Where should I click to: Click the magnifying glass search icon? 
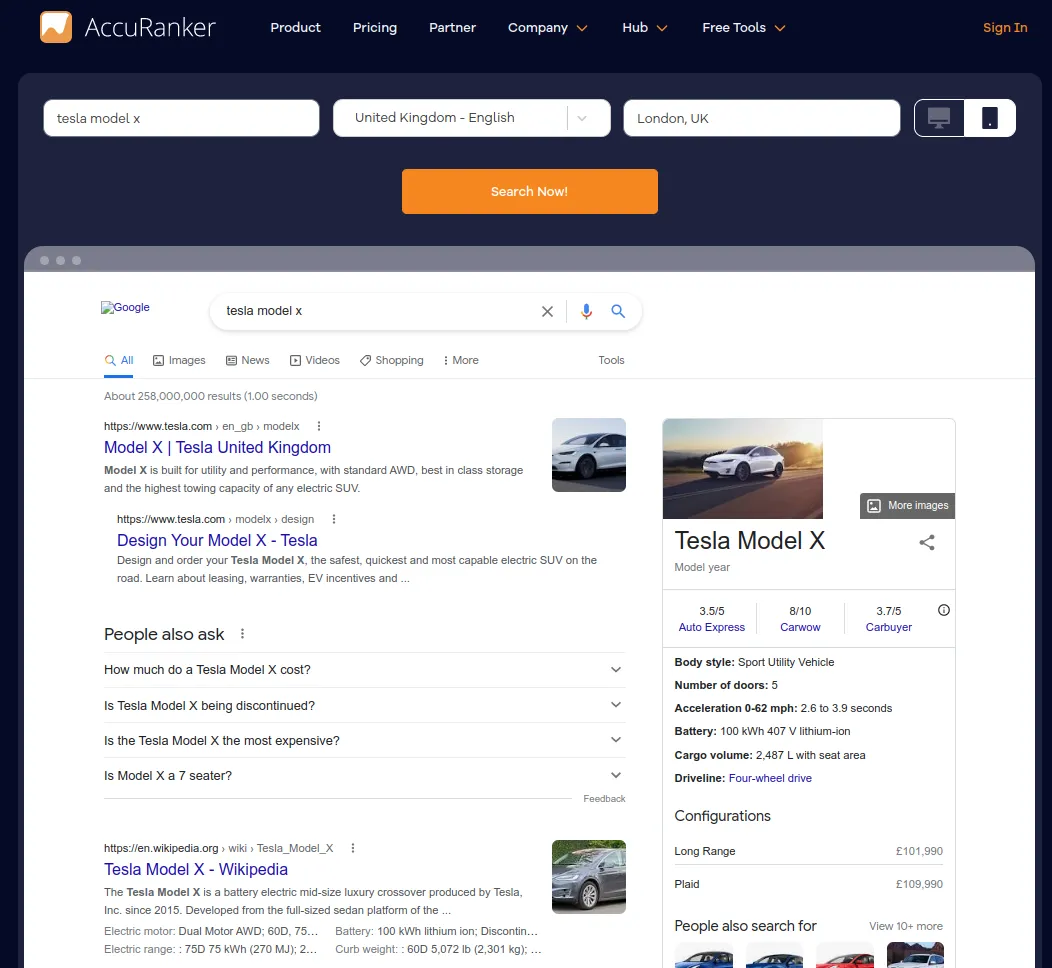pyautogui.click(x=618, y=311)
